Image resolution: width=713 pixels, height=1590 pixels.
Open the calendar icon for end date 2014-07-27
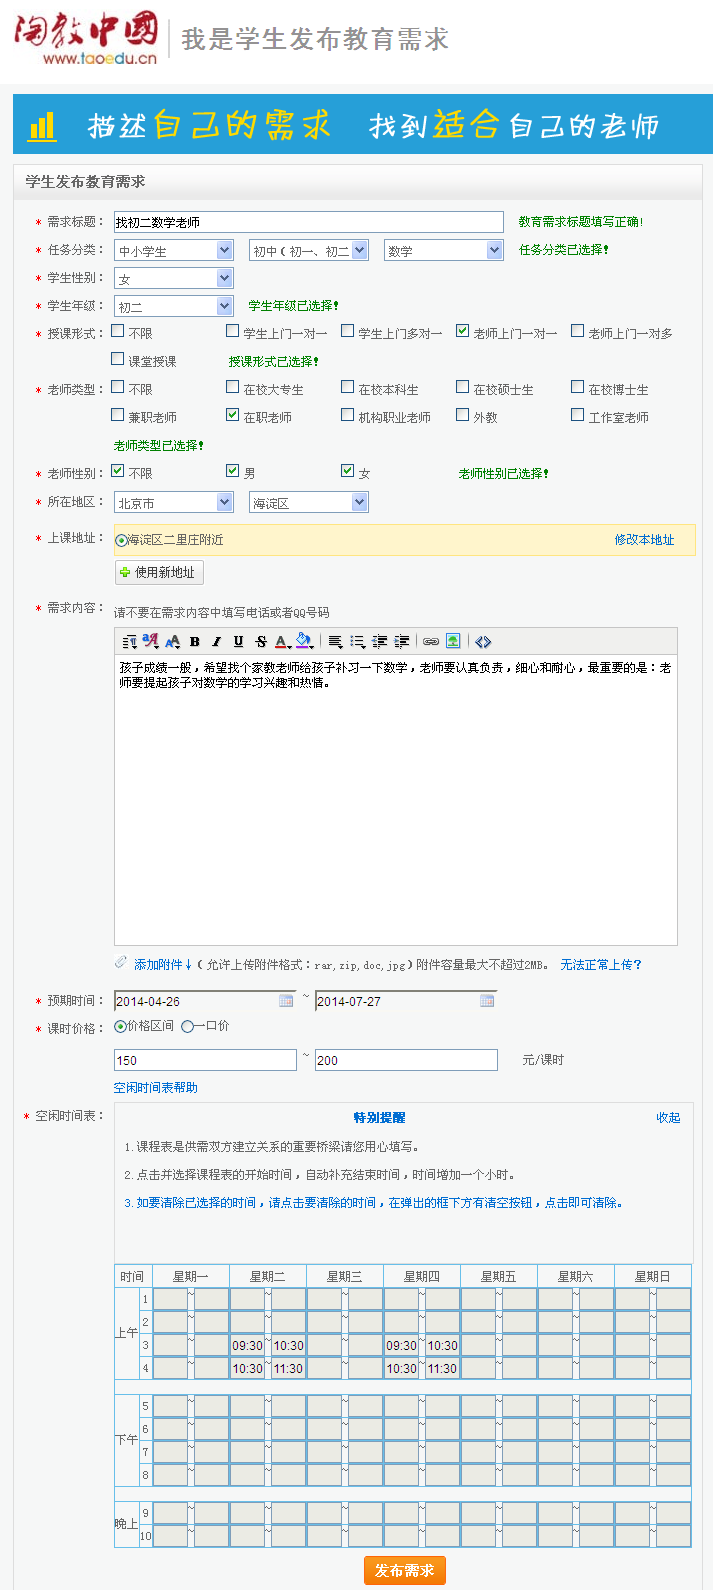(487, 1001)
